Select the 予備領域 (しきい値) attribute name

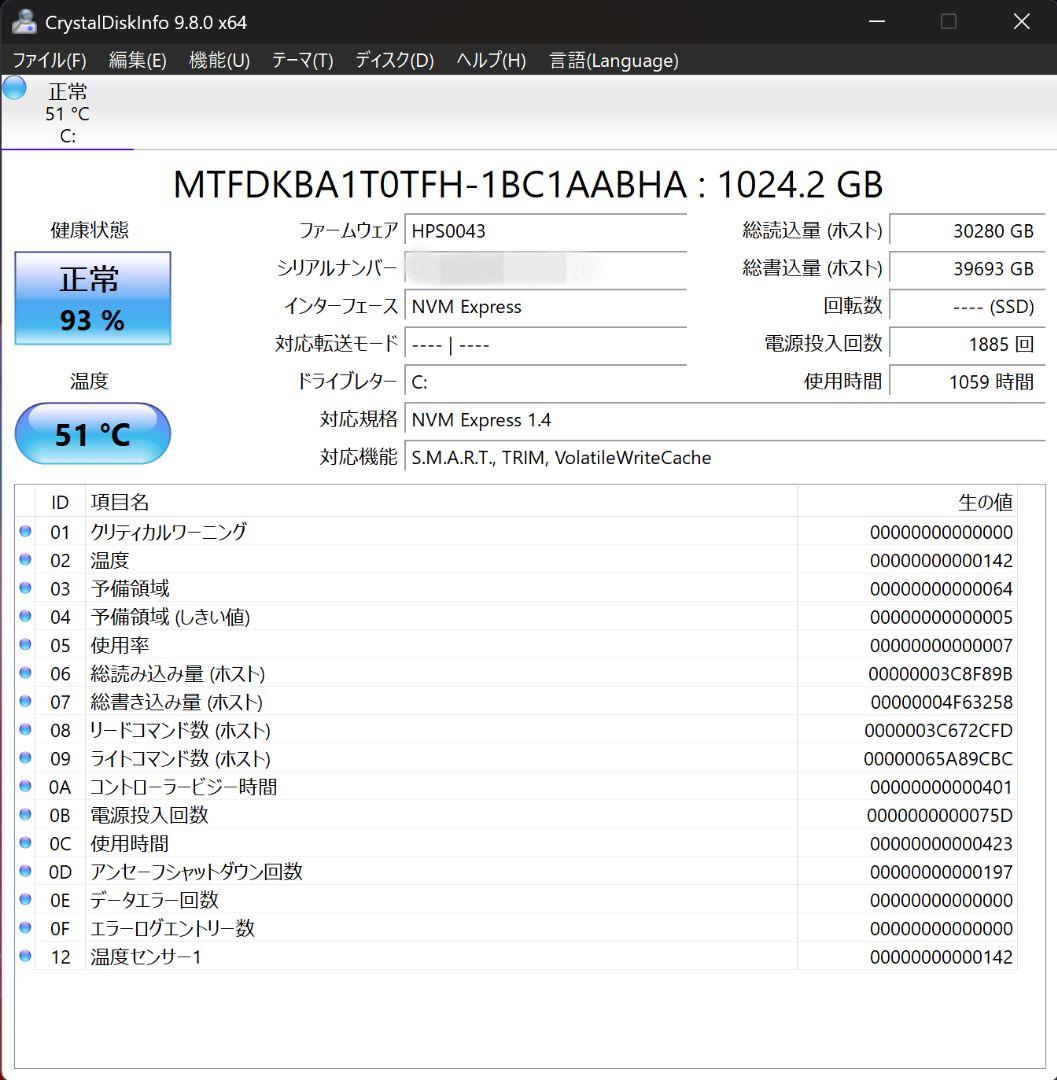tap(170, 616)
